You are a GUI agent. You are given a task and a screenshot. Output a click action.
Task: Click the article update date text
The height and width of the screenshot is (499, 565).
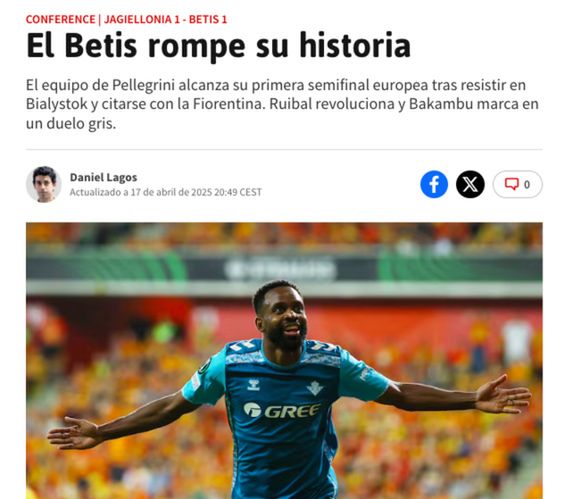click(x=166, y=192)
